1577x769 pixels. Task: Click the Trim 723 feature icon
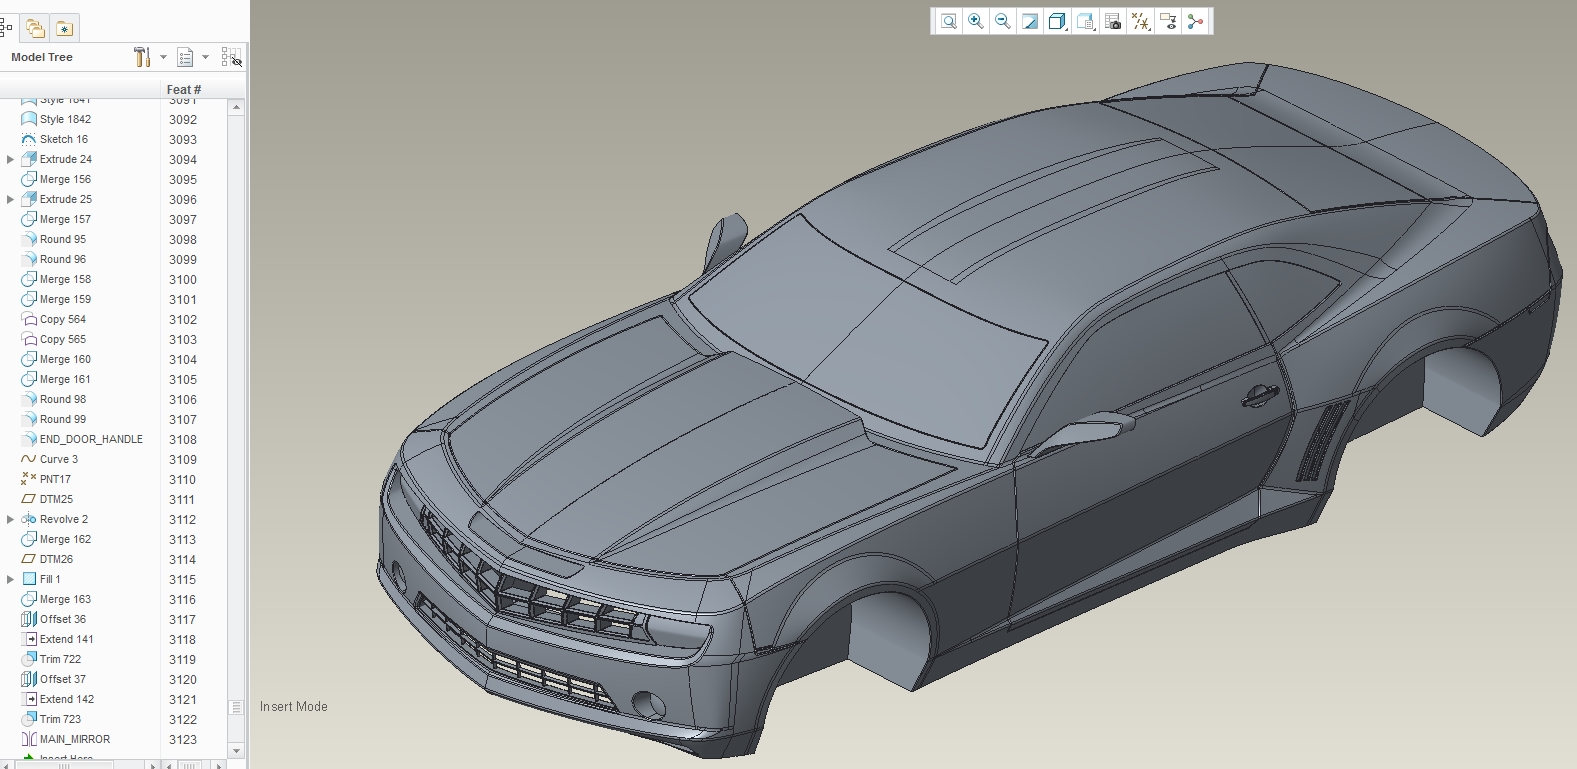[x=29, y=719]
